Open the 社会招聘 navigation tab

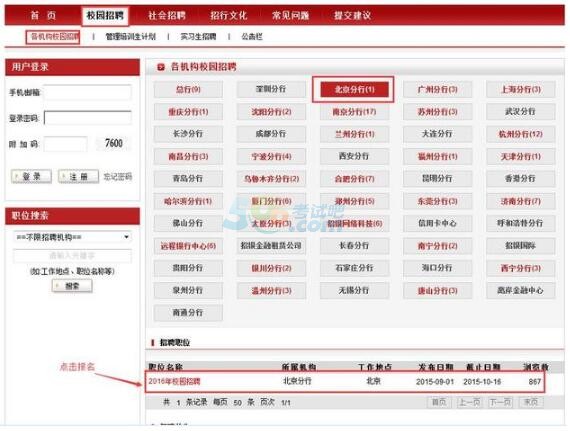167,16
